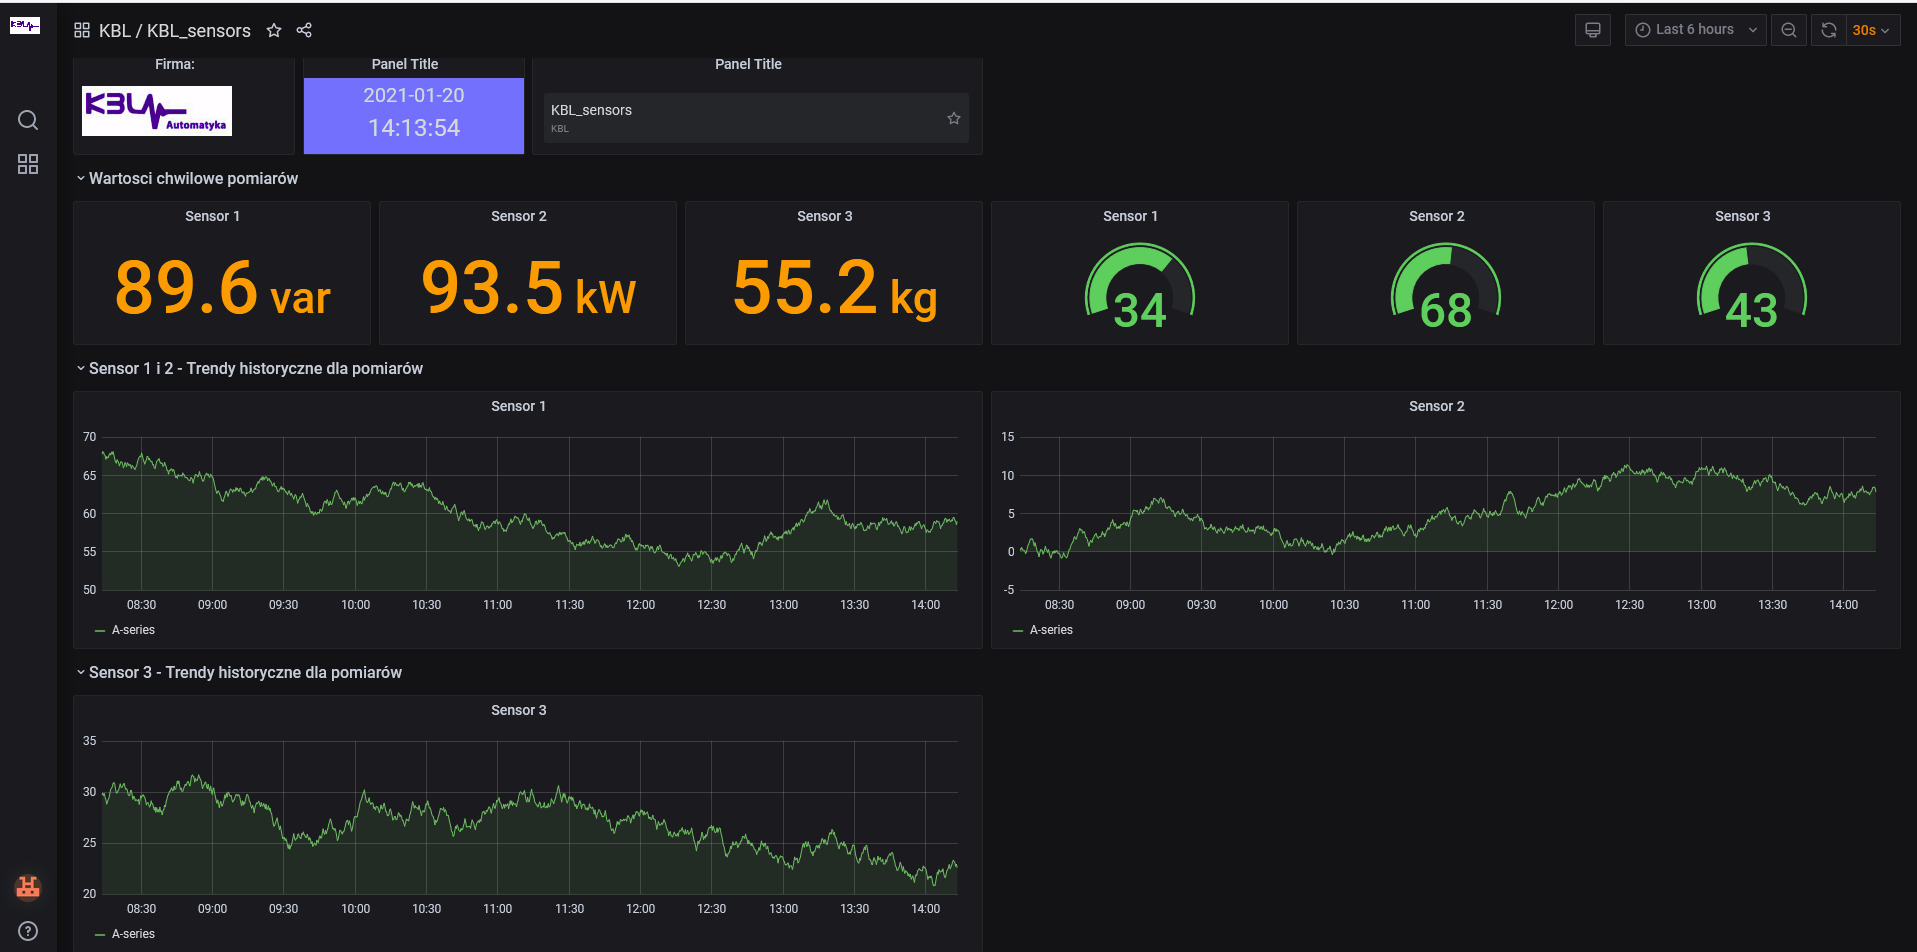Toggle A-series visibility in Sensor 1 graph
This screenshot has height=952, width=1917.
point(131,629)
